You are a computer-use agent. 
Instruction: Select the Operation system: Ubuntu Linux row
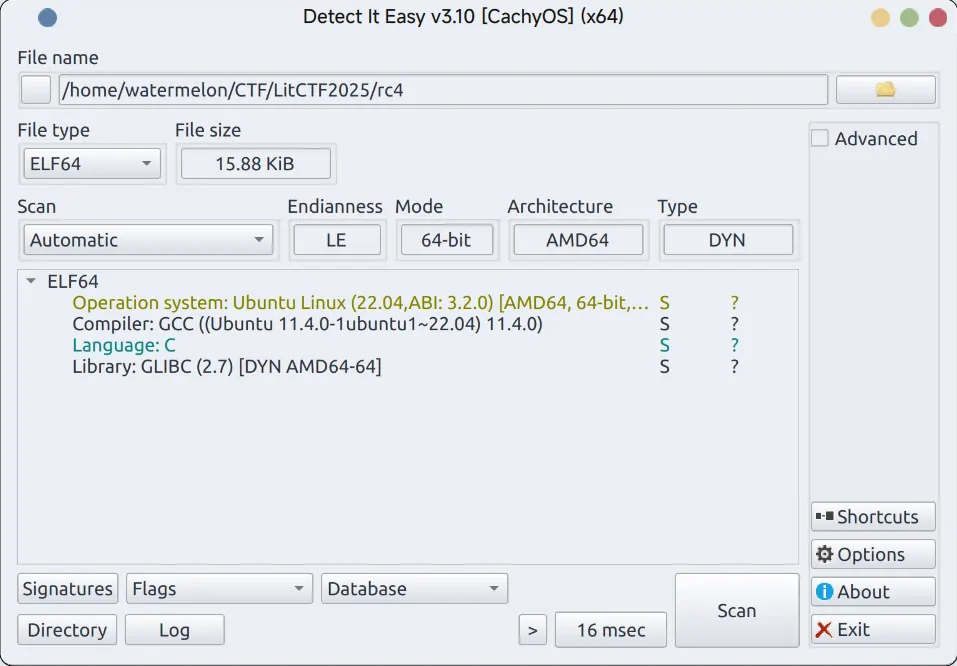[408, 303]
